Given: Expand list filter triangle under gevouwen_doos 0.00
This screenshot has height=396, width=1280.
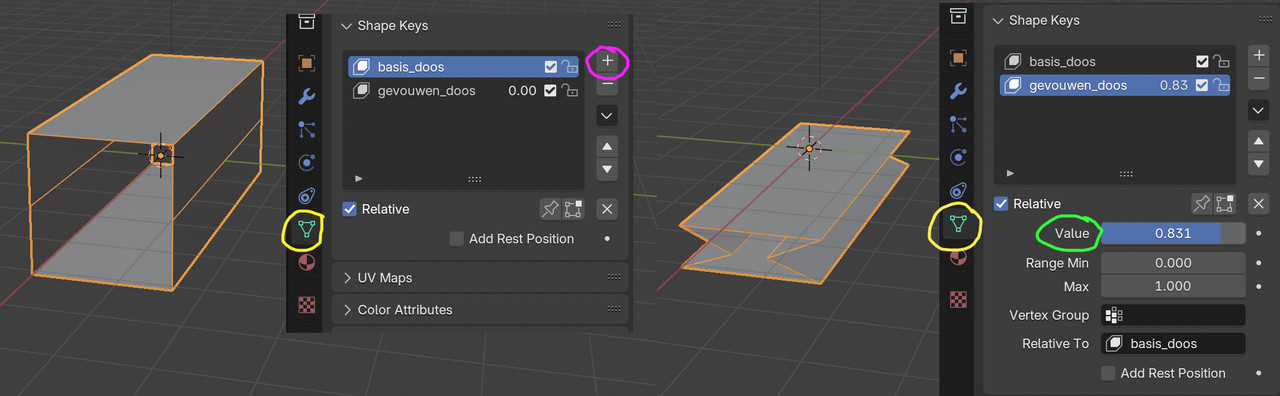Looking at the screenshot, I should coord(359,179).
